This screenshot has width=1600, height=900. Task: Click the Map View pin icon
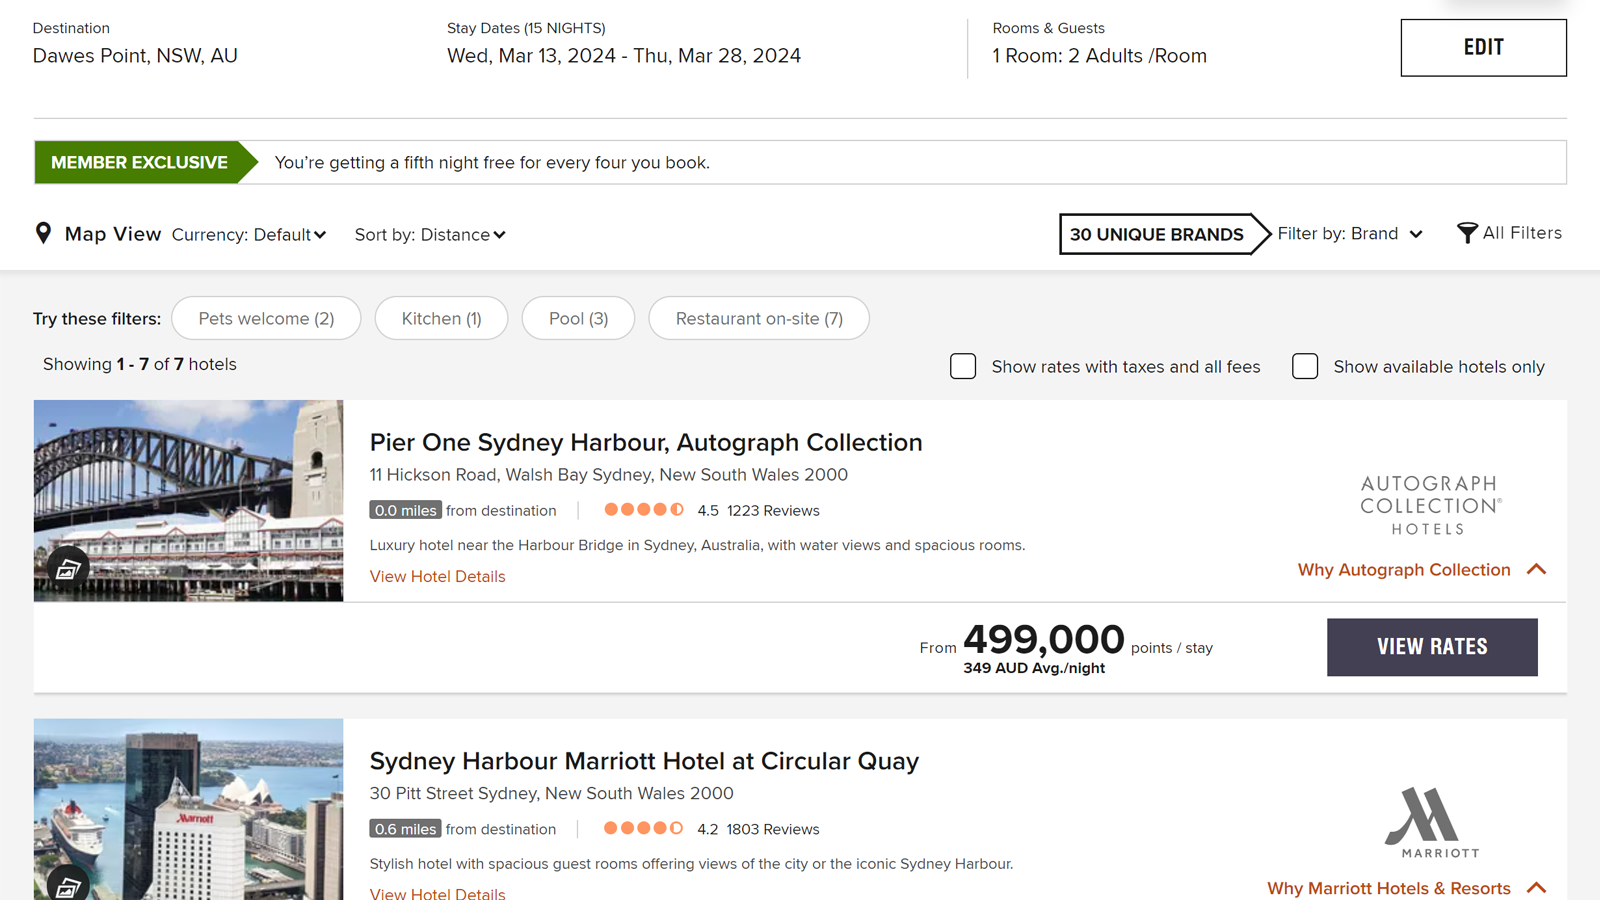tap(43, 233)
